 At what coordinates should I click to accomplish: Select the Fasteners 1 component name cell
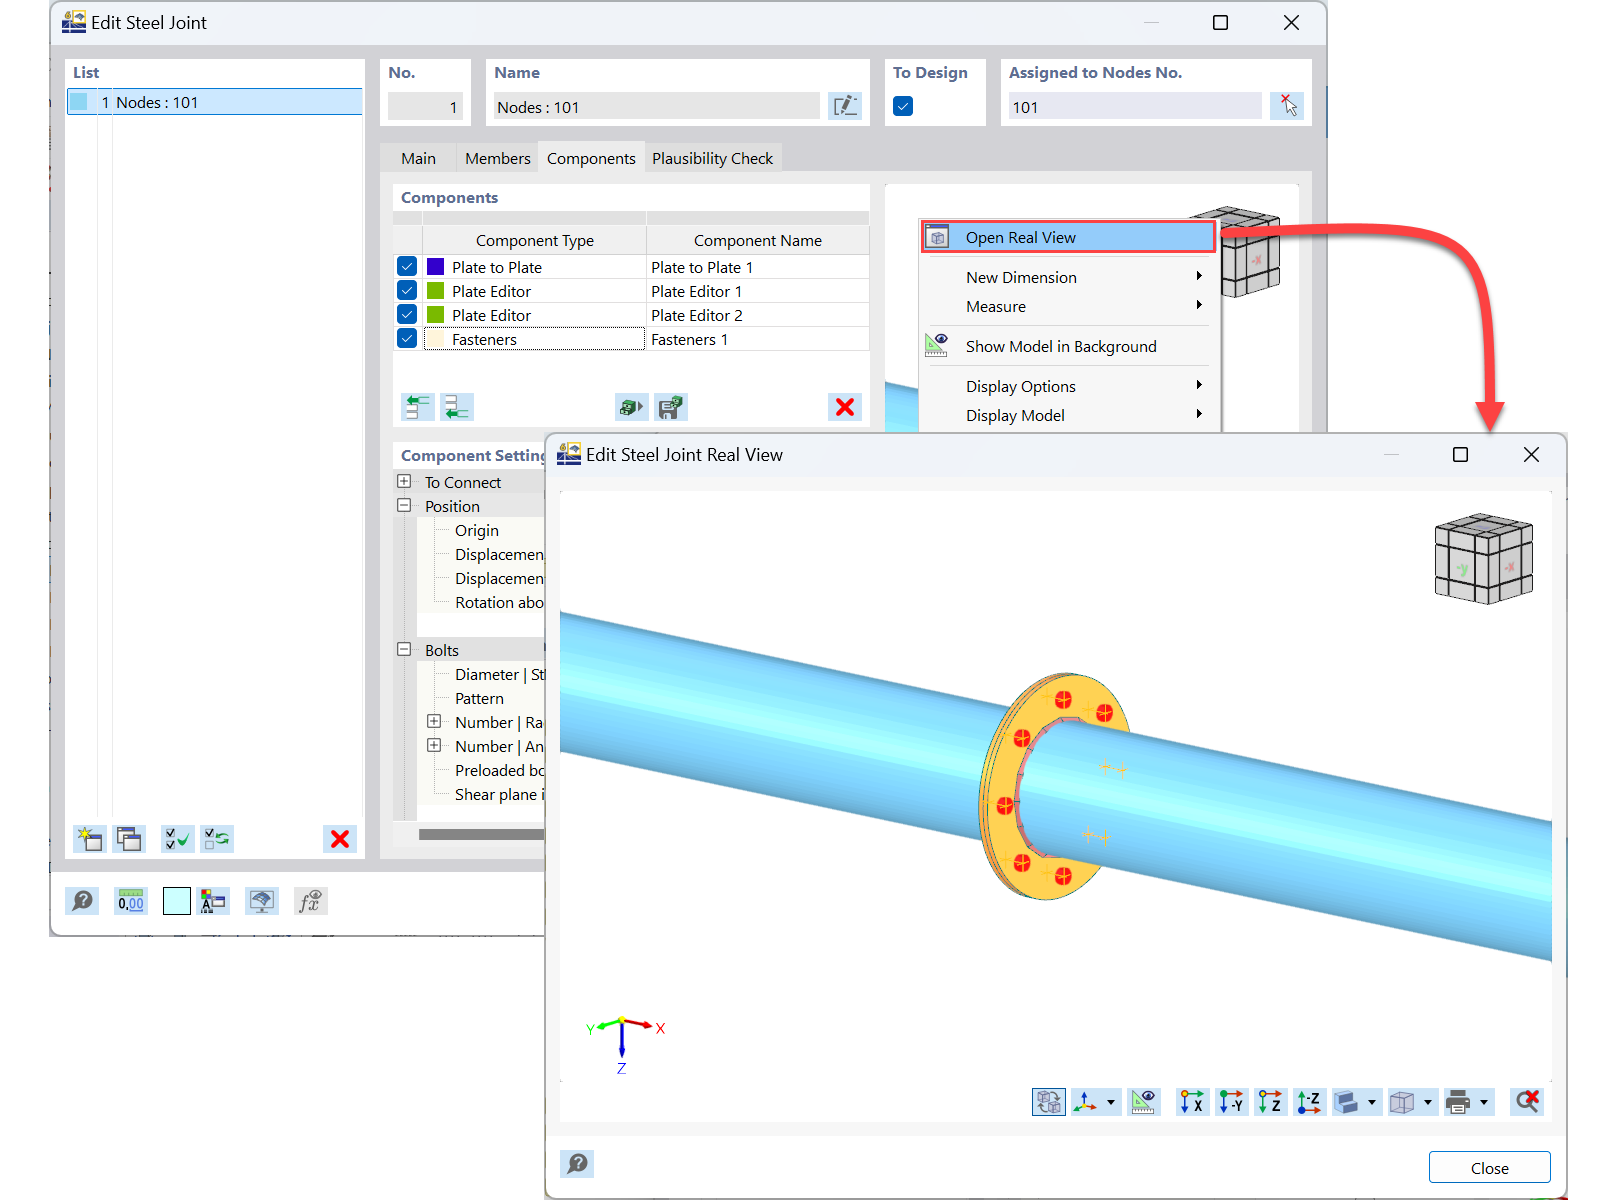click(x=757, y=339)
